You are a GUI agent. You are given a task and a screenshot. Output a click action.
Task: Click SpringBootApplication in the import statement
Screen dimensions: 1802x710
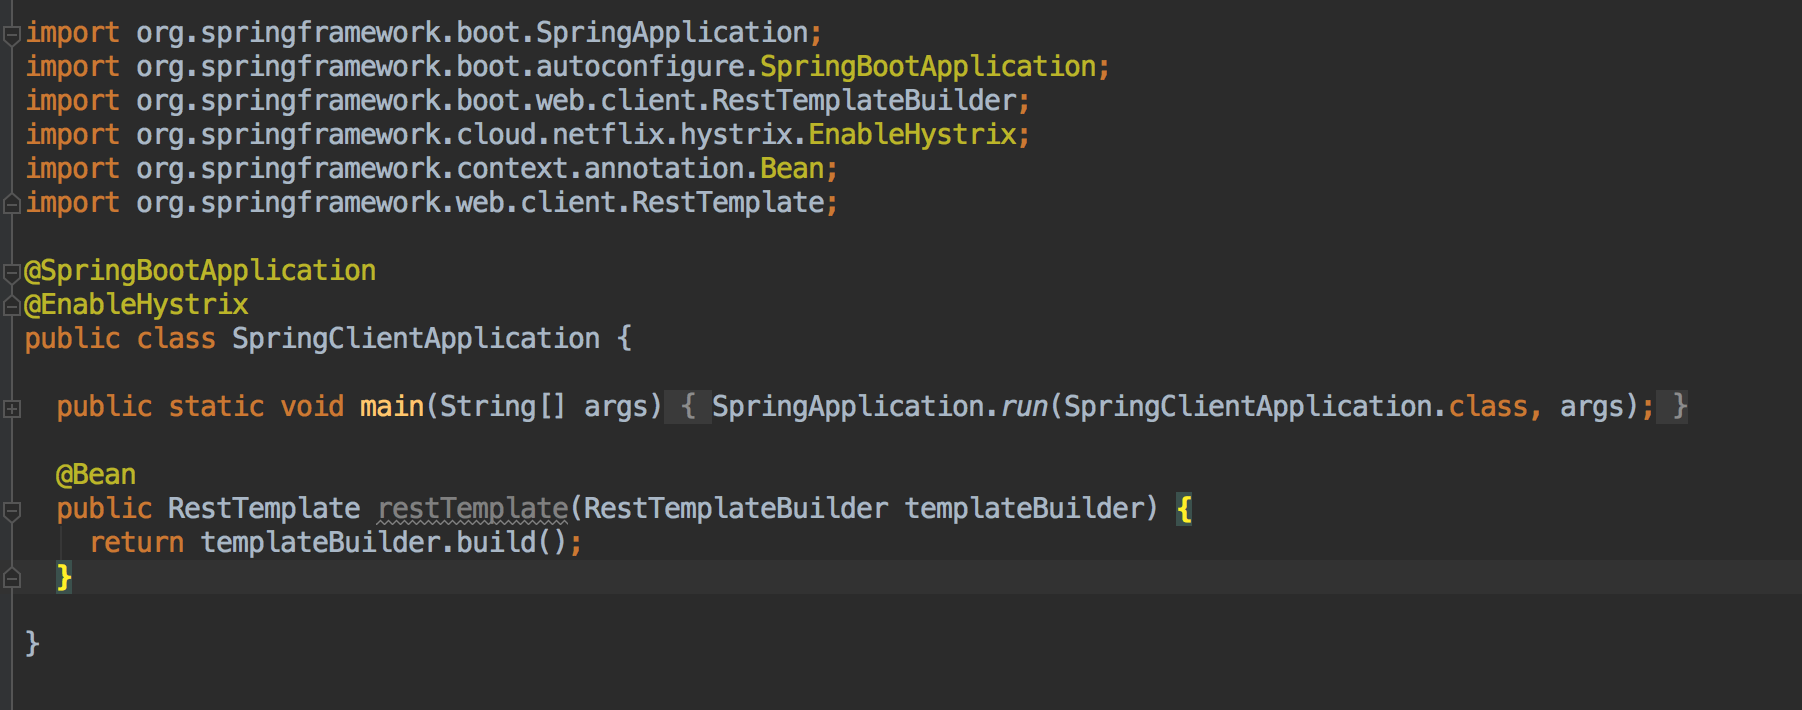[927, 67]
